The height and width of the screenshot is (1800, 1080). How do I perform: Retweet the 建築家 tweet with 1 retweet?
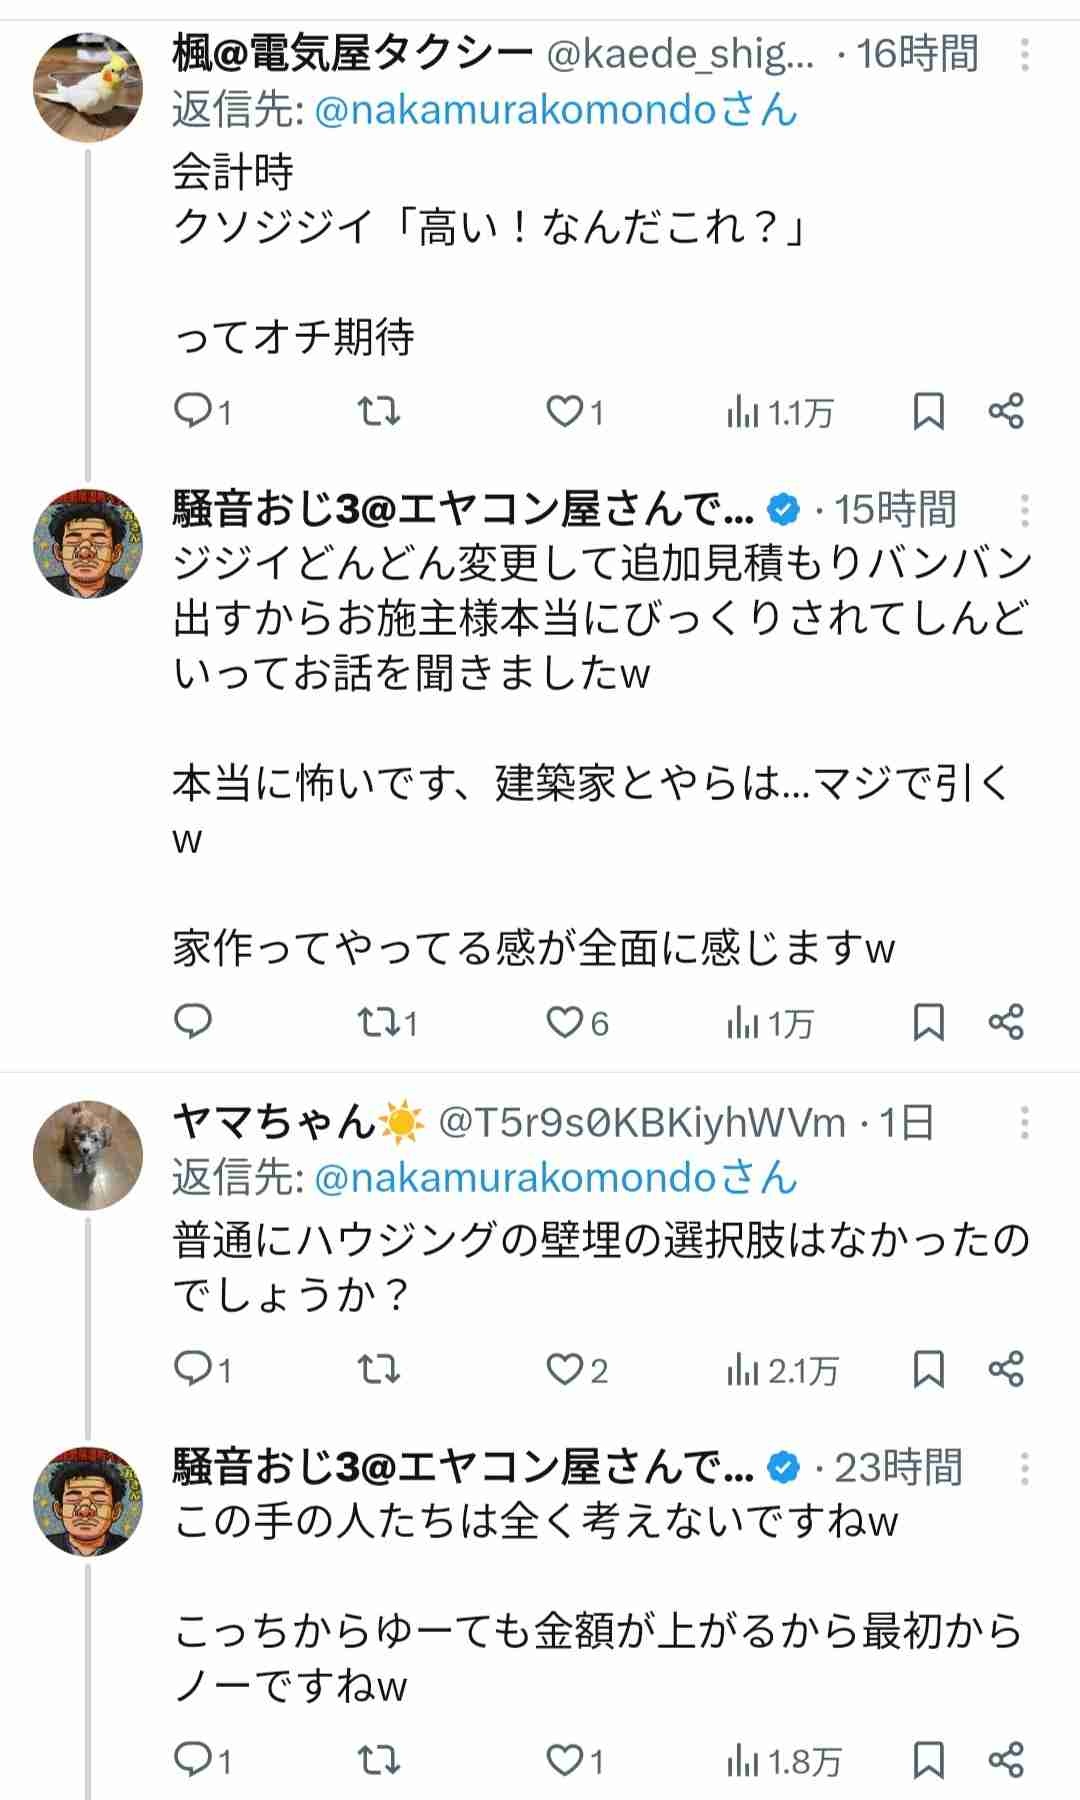379,1022
